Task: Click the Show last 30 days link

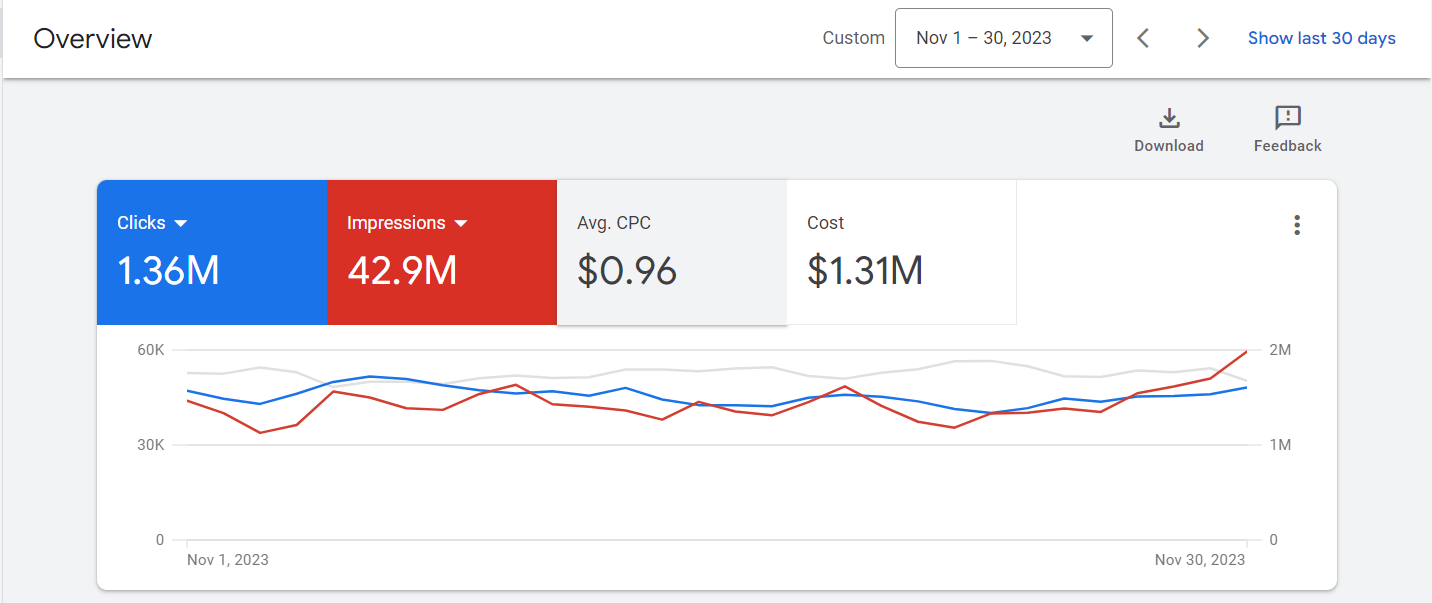Action: tap(1321, 38)
